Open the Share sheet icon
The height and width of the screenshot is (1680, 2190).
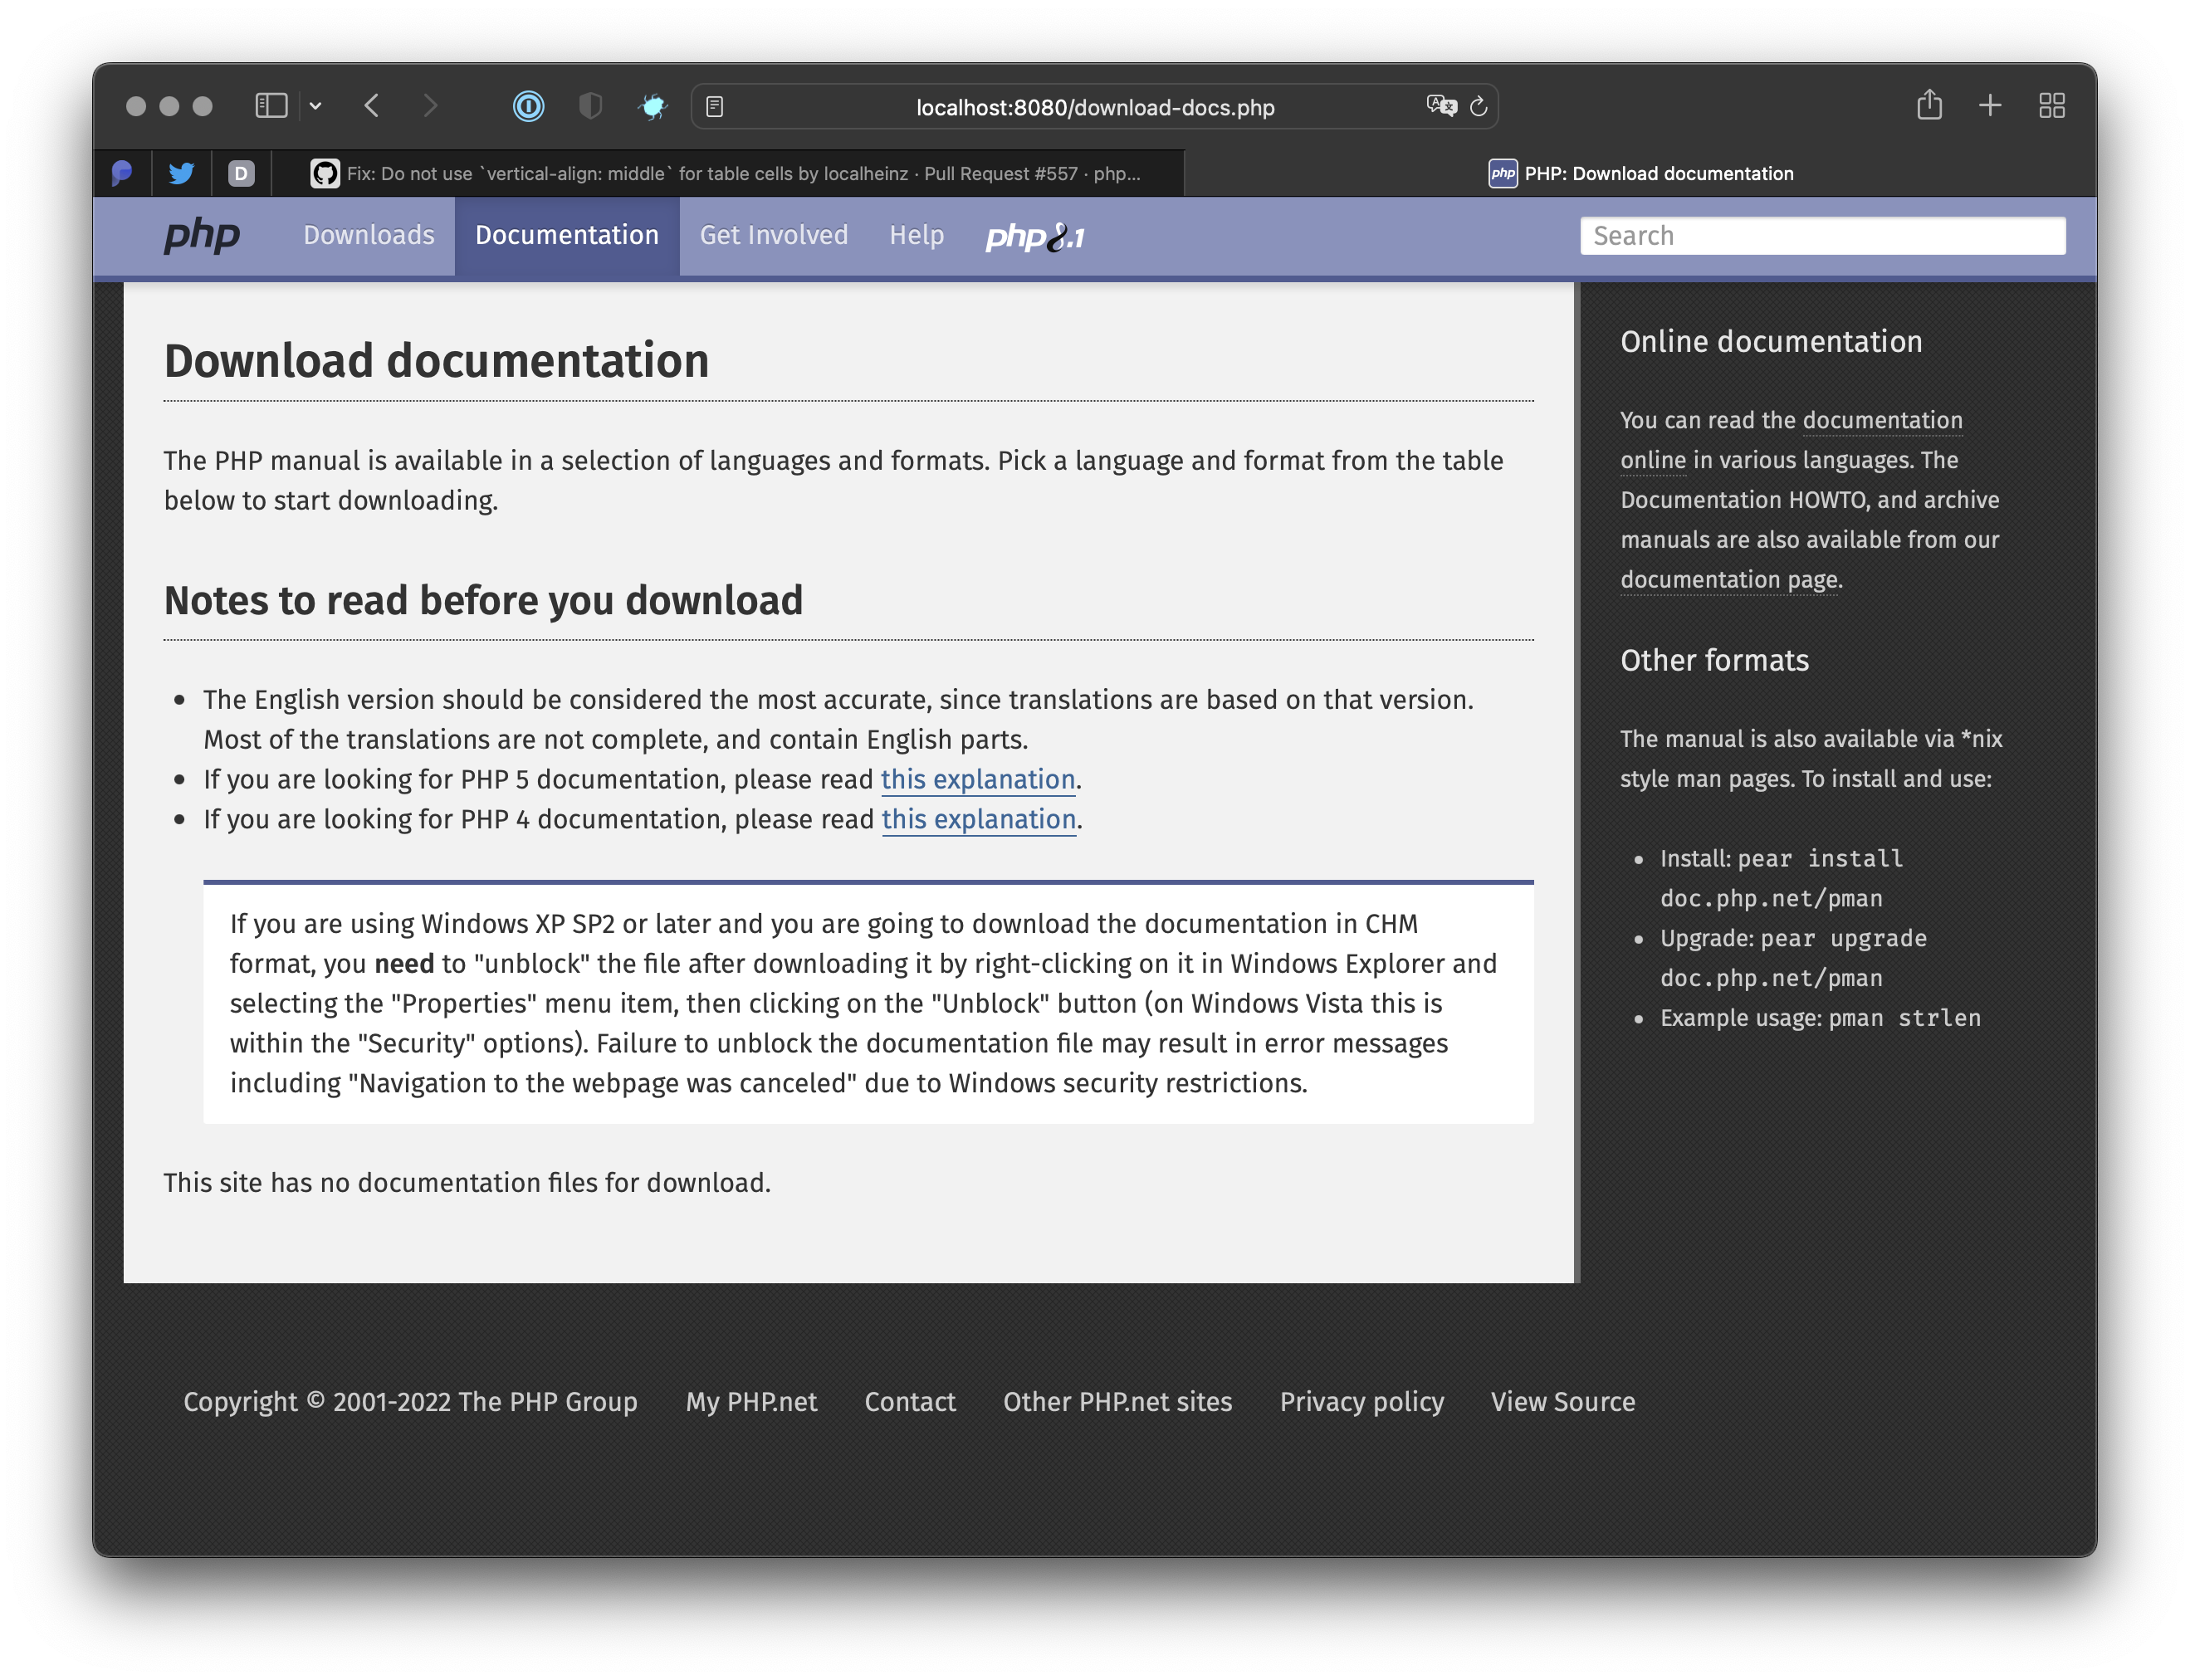(x=1929, y=105)
